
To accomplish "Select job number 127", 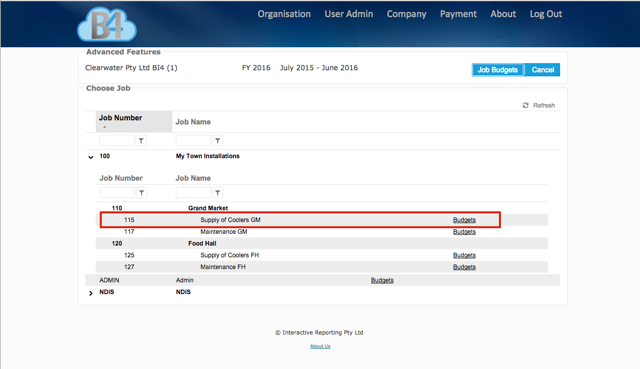I will 129,267.
